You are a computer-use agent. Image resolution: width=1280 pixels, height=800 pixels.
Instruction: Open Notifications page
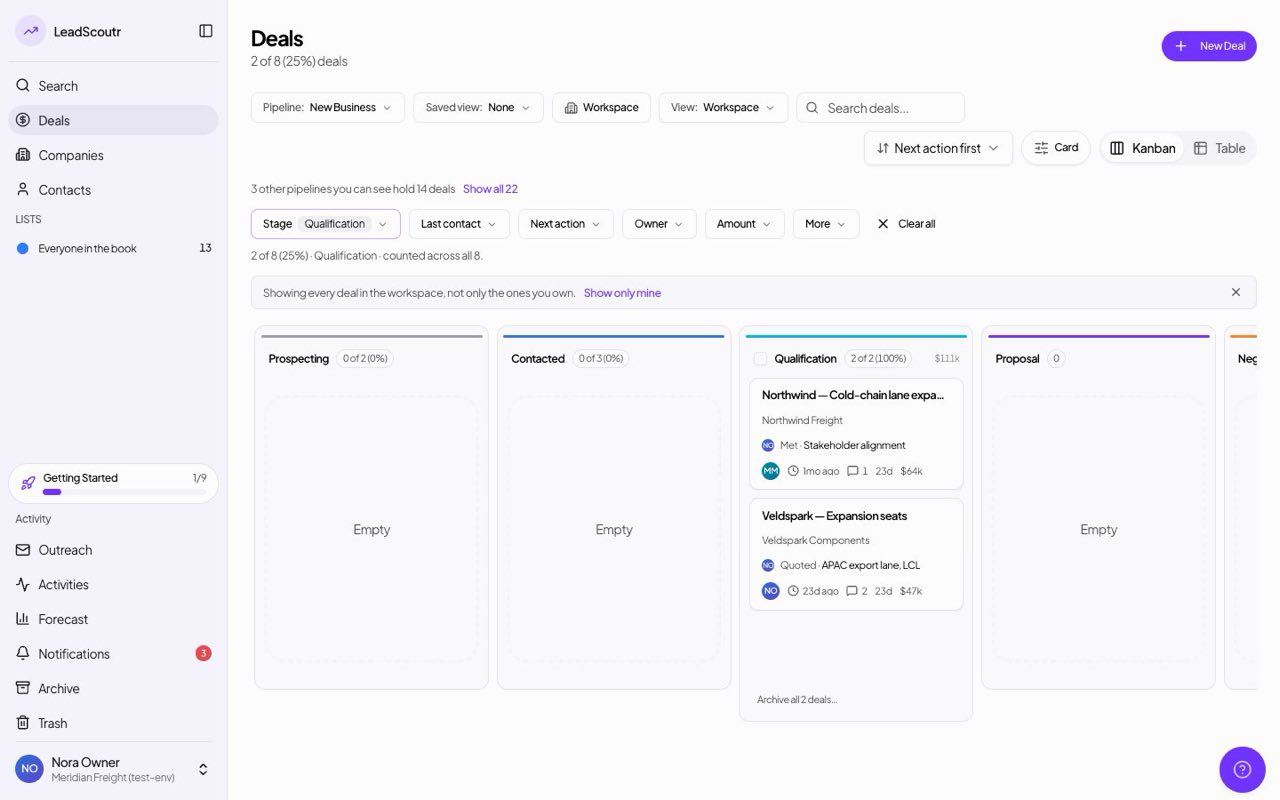point(113,653)
